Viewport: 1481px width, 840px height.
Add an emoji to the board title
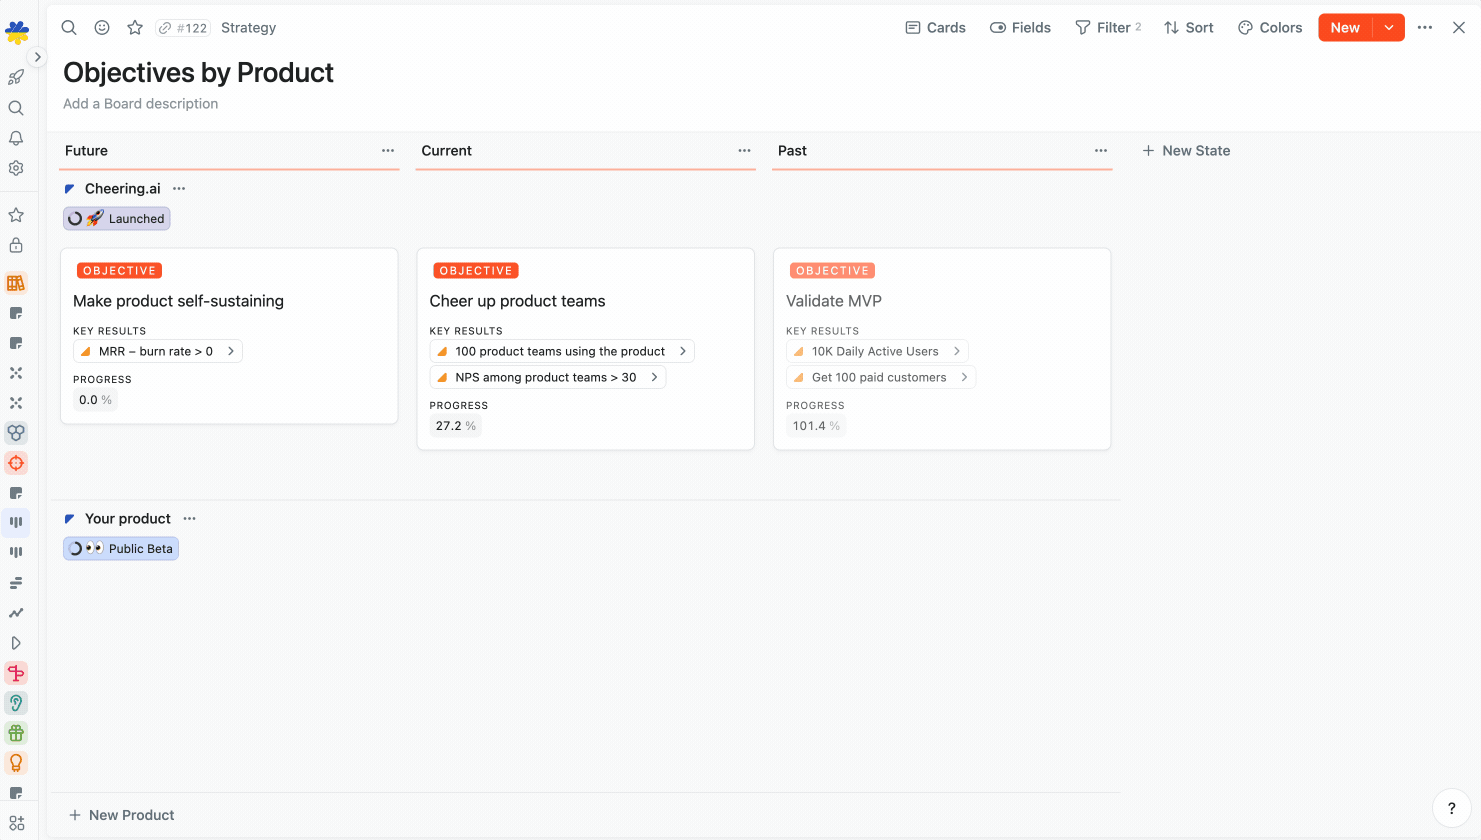click(101, 27)
